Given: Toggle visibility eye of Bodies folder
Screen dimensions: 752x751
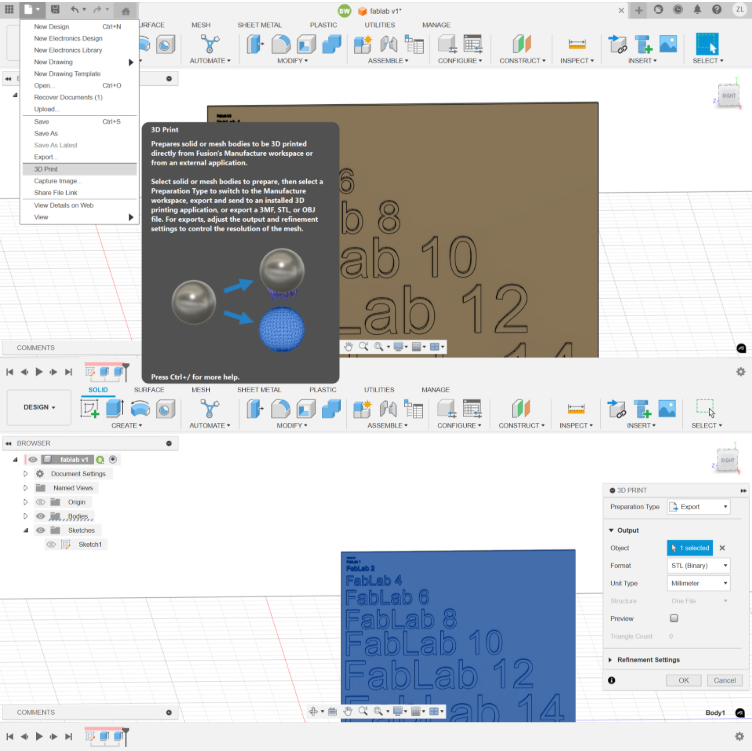Looking at the screenshot, I should 40,516.
